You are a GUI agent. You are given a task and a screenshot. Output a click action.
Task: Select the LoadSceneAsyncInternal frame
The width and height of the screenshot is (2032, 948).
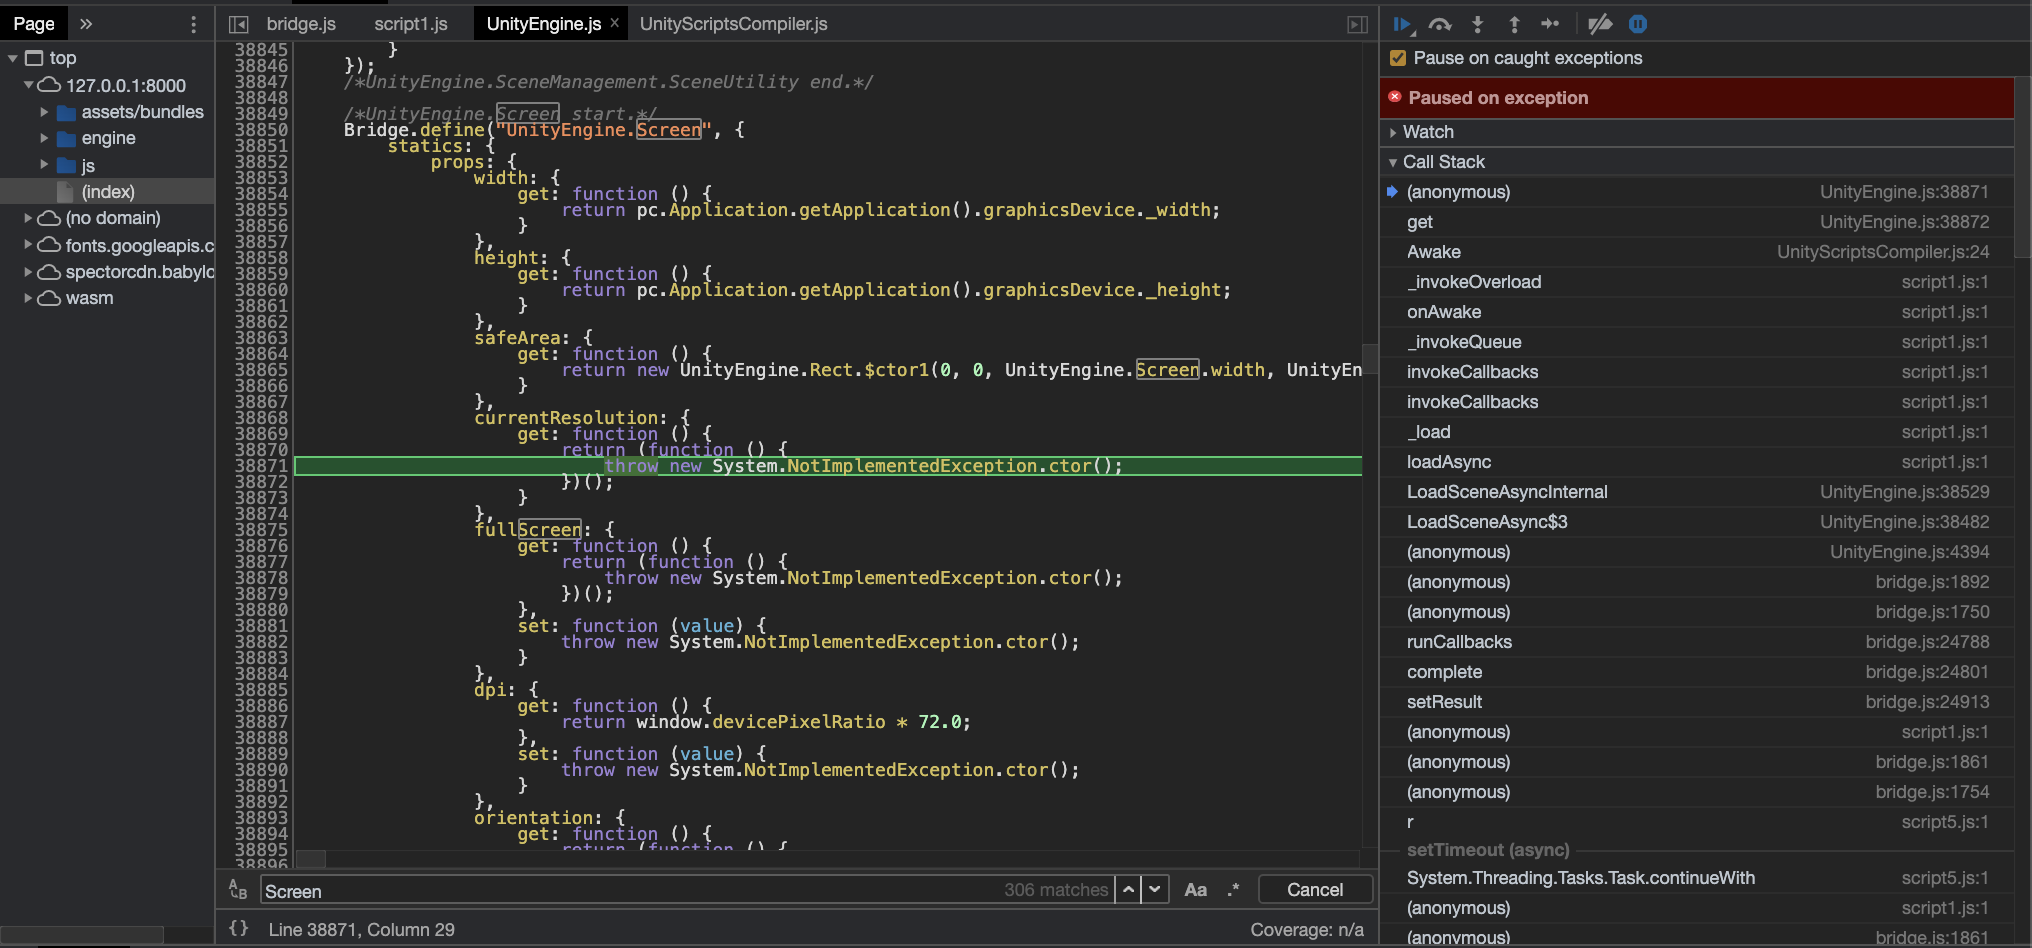(1696, 492)
